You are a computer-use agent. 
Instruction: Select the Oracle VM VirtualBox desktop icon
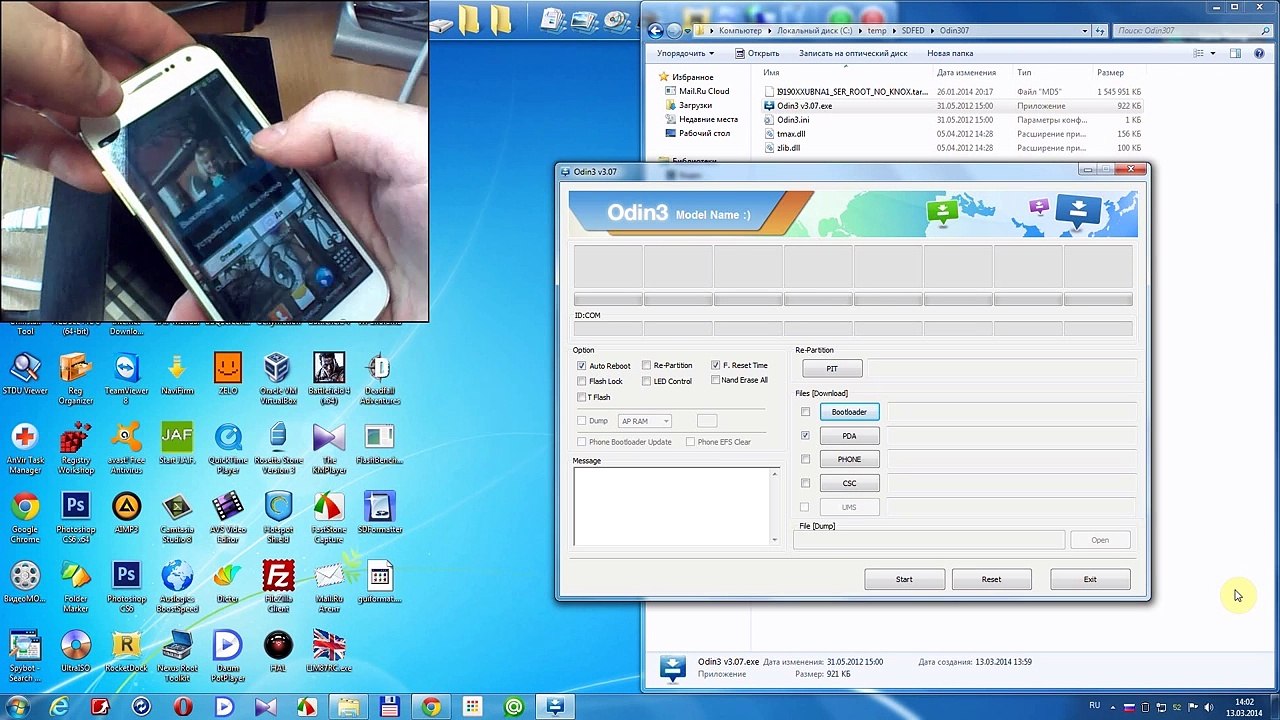(x=278, y=378)
